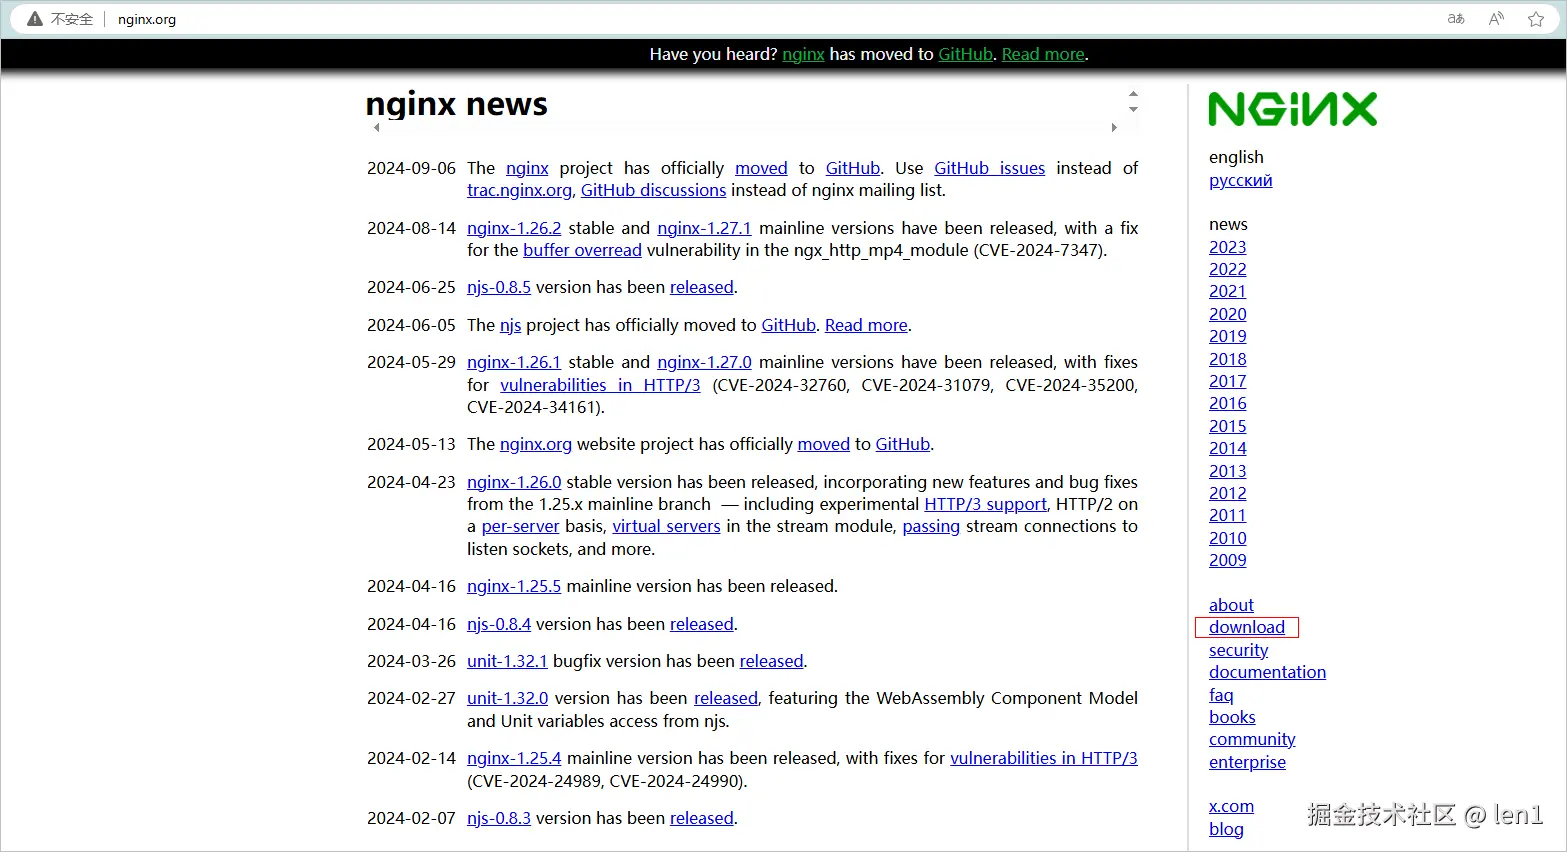Open the x.com link
The height and width of the screenshot is (852, 1567).
[x=1231, y=806]
